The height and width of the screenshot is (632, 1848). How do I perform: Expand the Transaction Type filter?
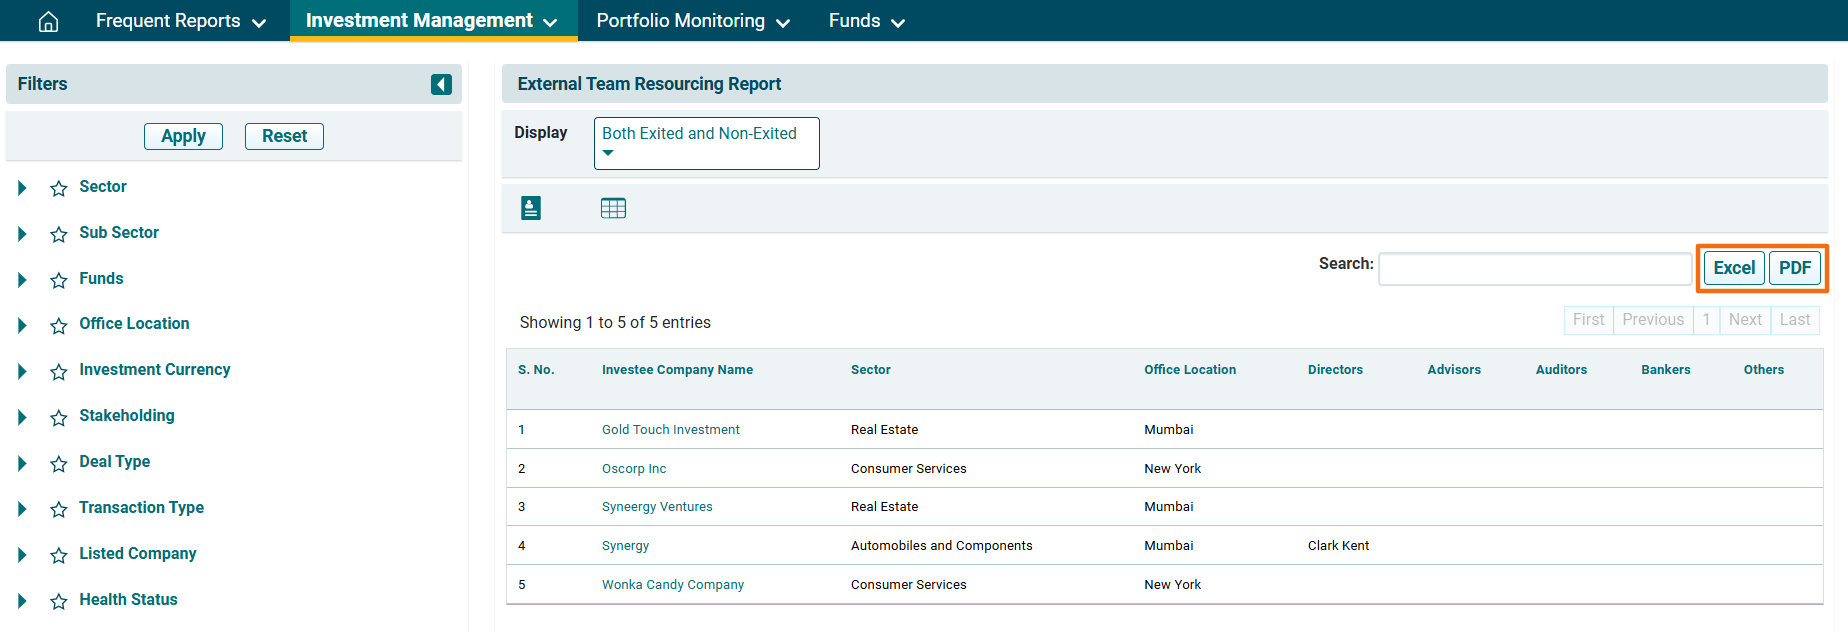click(22, 509)
